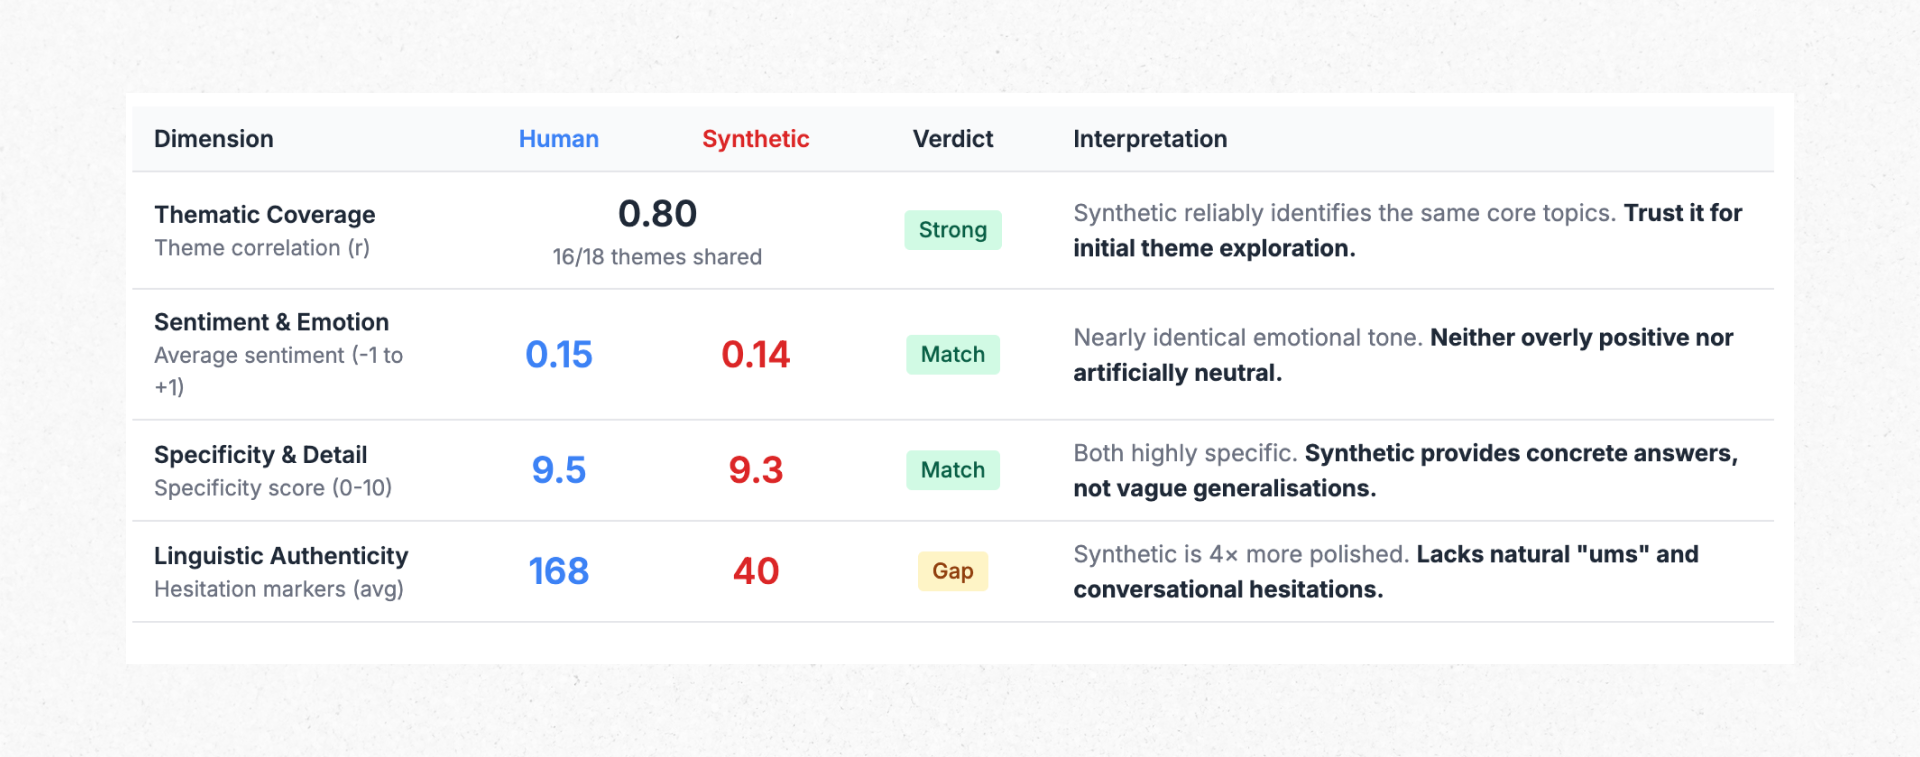Click the Linguistic Authenticity row title
Viewport: 1920px width, 757px height.
(281, 556)
